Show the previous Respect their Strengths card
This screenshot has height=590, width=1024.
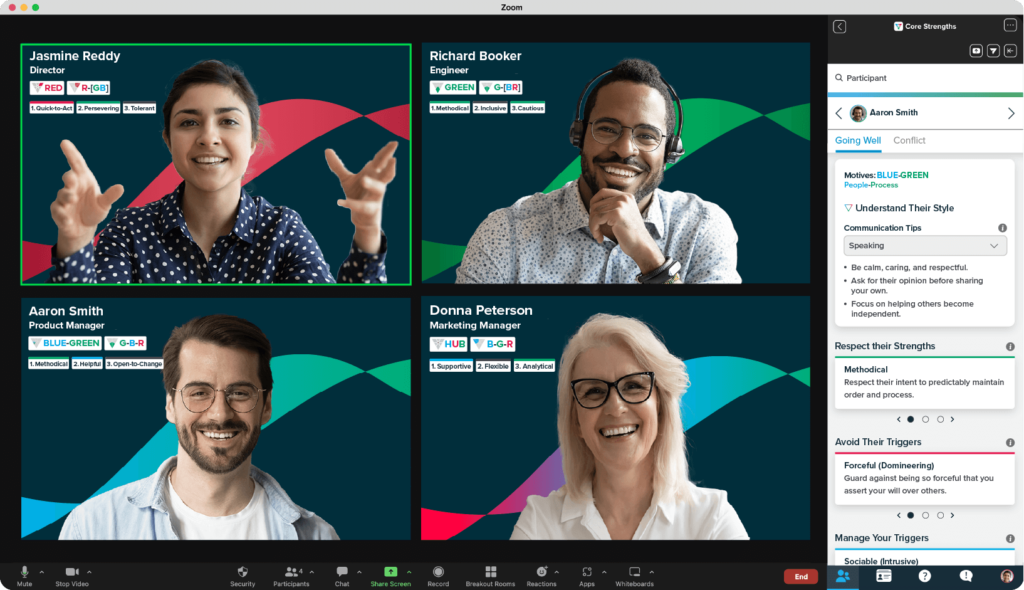899,419
